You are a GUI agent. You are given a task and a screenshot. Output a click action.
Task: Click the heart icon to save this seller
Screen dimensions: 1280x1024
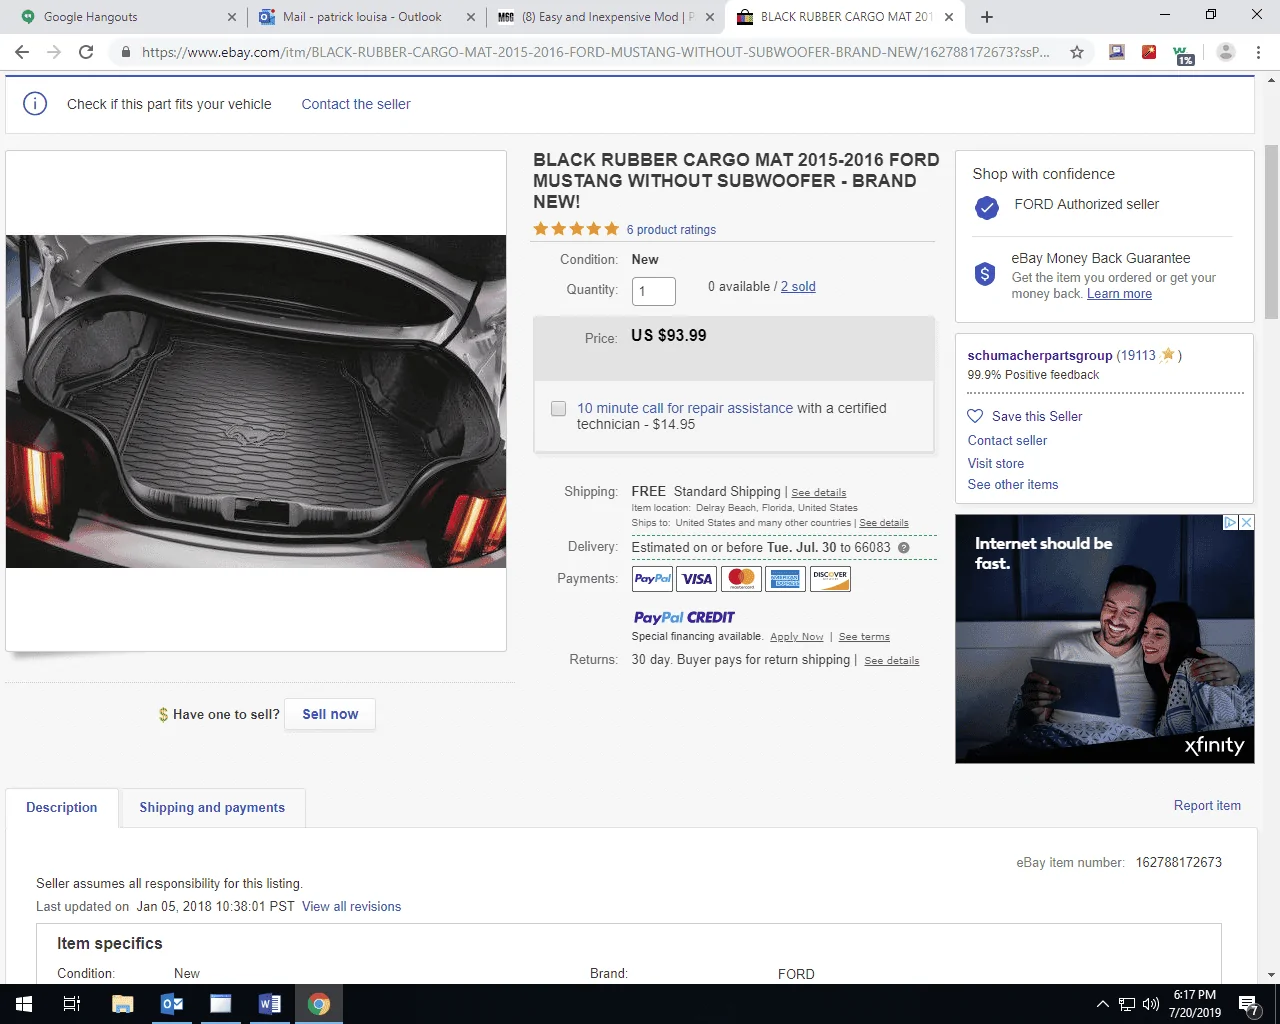[975, 416]
